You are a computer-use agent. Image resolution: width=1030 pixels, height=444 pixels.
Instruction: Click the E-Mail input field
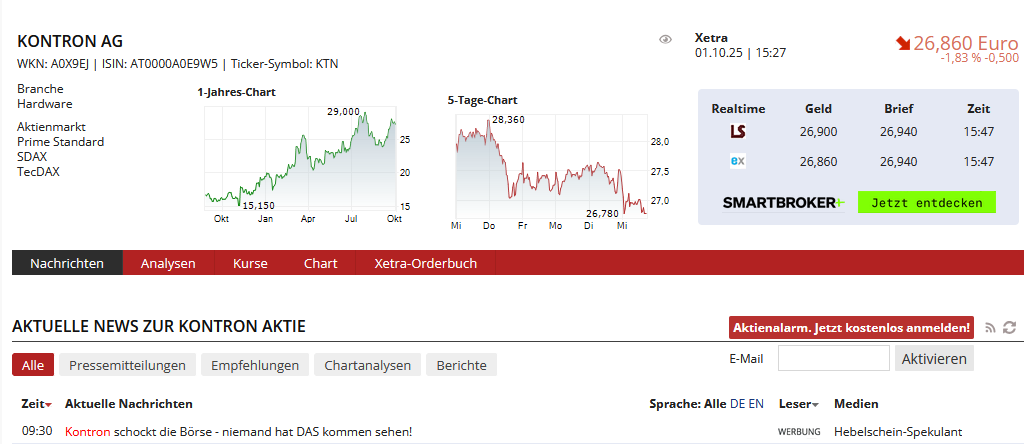pos(833,358)
